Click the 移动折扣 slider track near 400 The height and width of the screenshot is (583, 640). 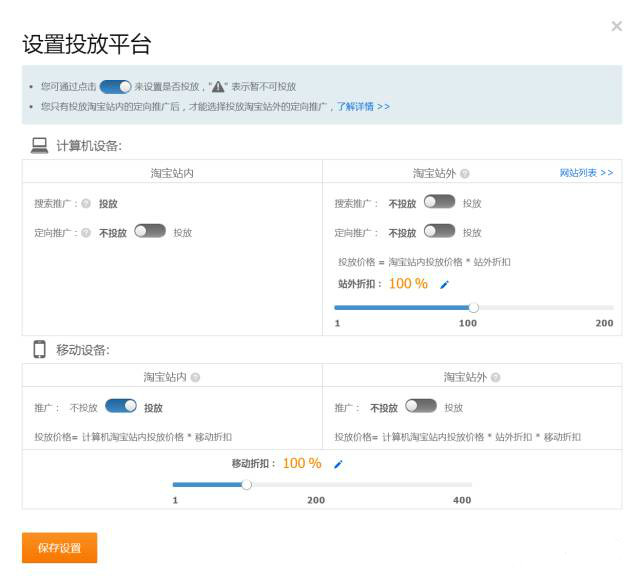(467, 485)
